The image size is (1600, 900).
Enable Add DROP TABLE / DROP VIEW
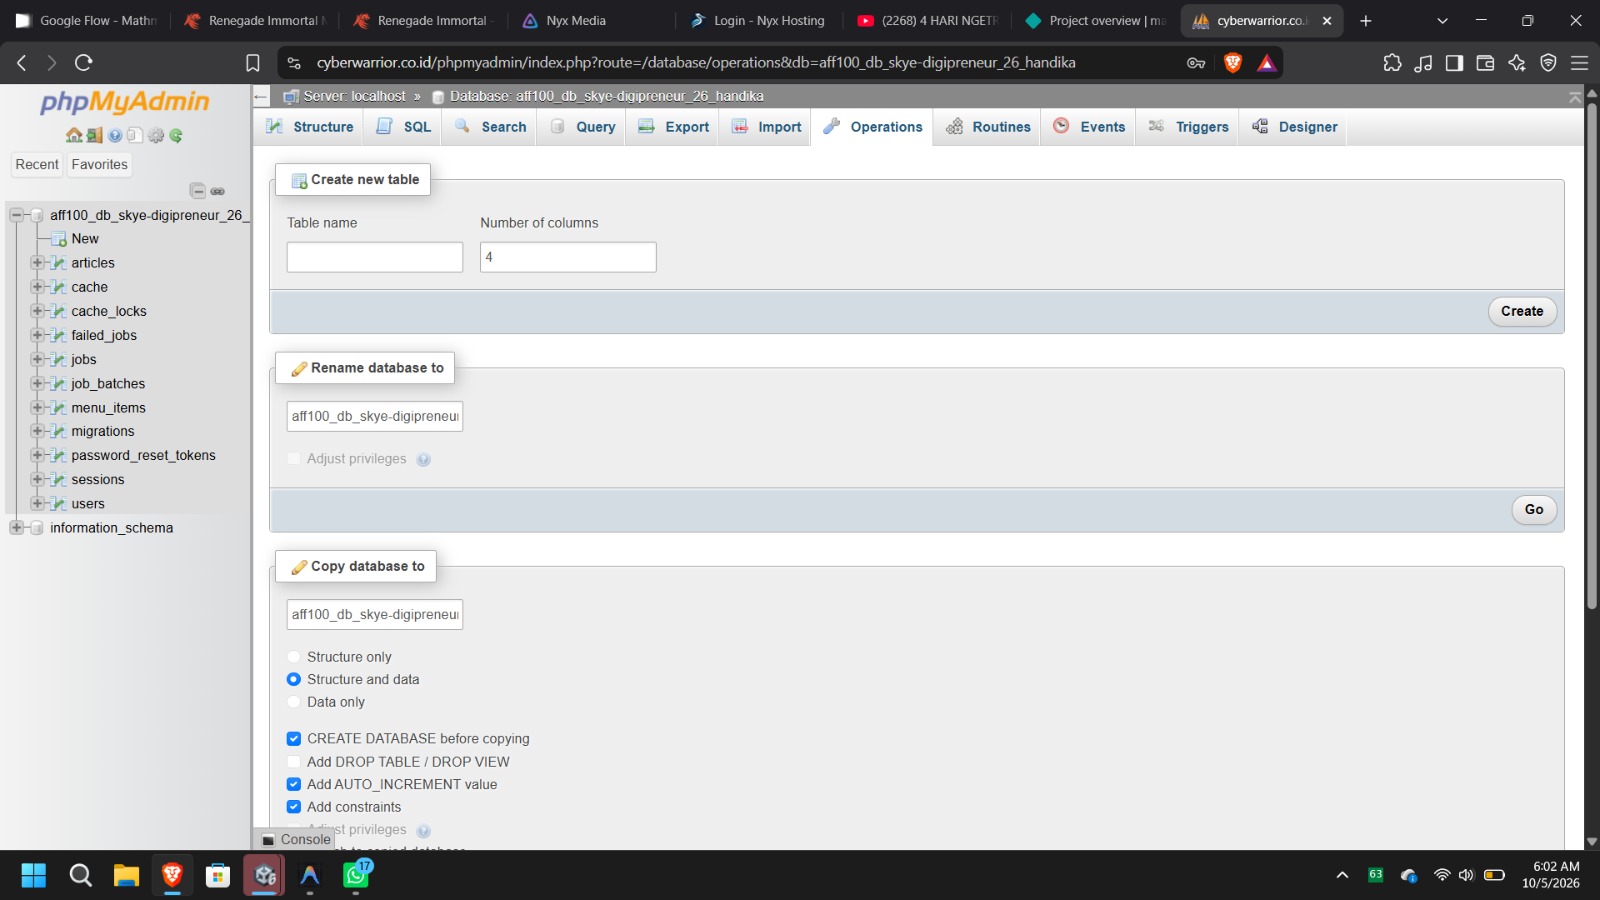click(x=294, y=762)
